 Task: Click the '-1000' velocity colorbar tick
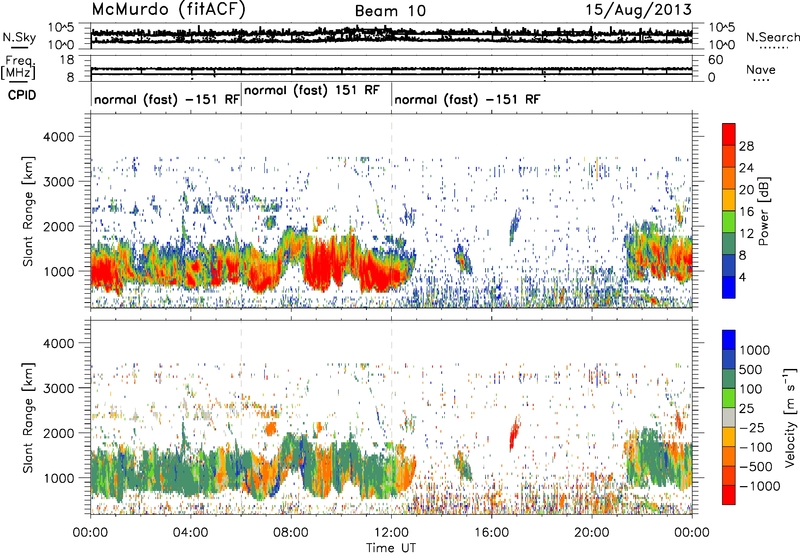point(759,486)
